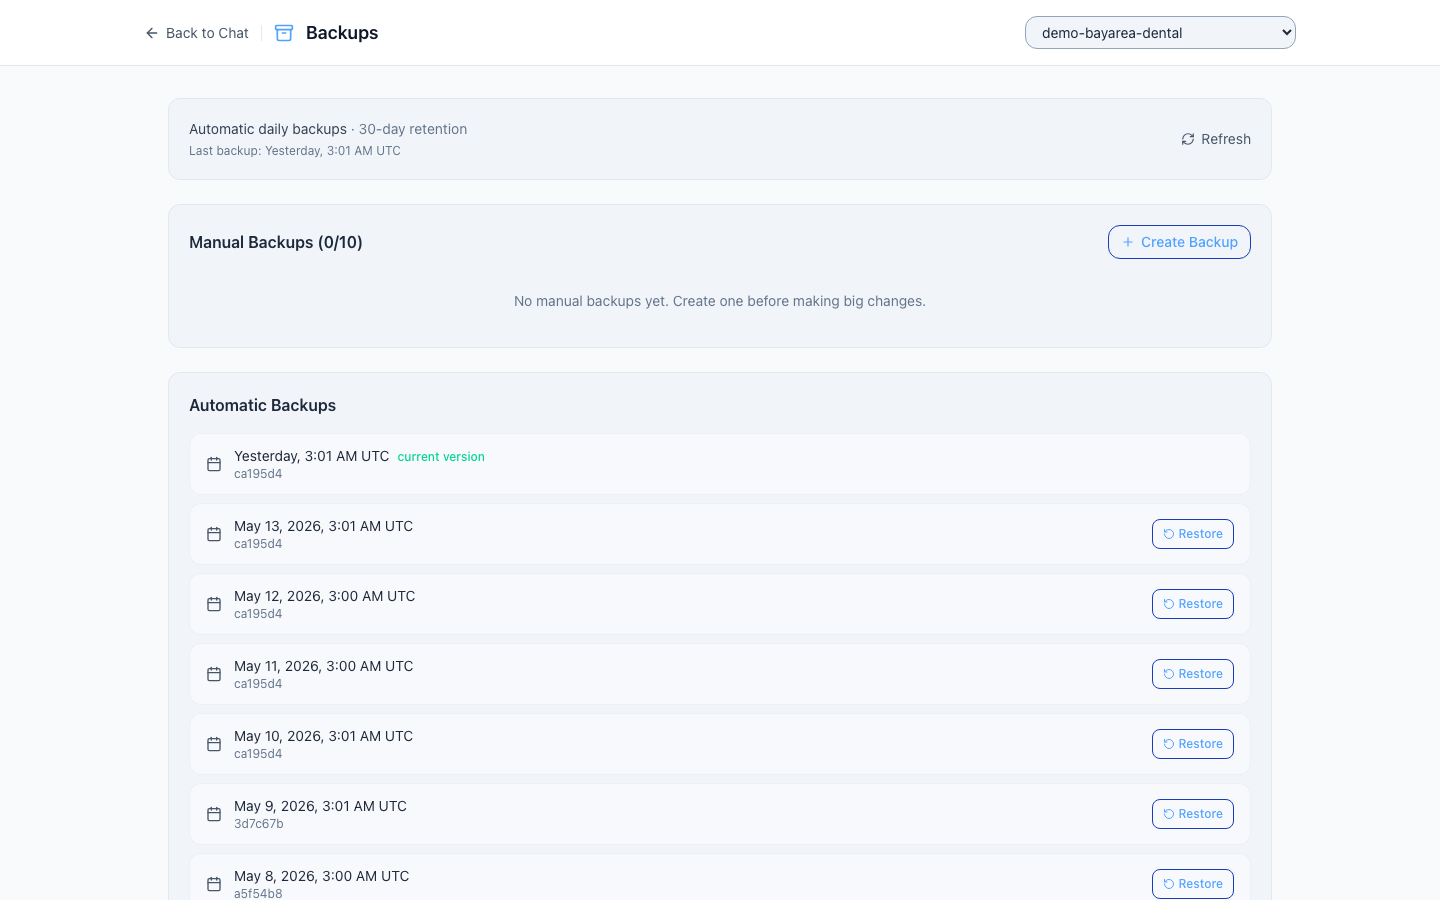Click calendar icon beside May 11 backup
The image size is (1440, 900).
point(214,674)
